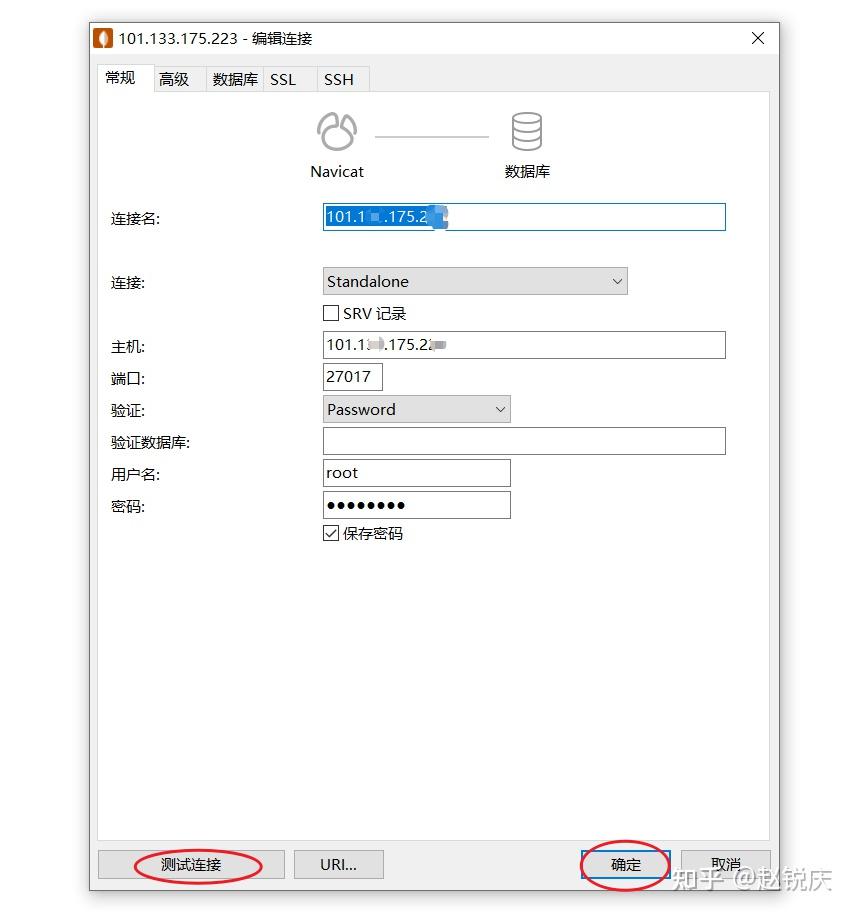Click the 验证数据库: label
Image resolution: width=854 pixels, height=914 pixels.
click(x=150, y=442)
